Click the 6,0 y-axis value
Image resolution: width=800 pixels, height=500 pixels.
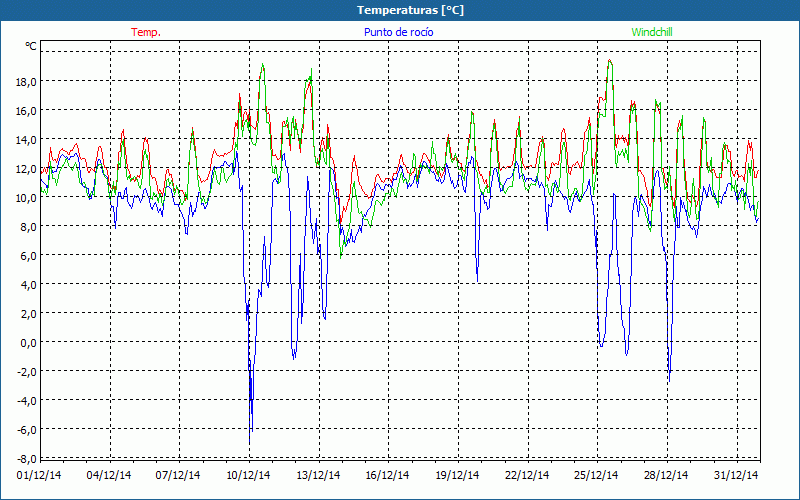(x=29, y=256)
